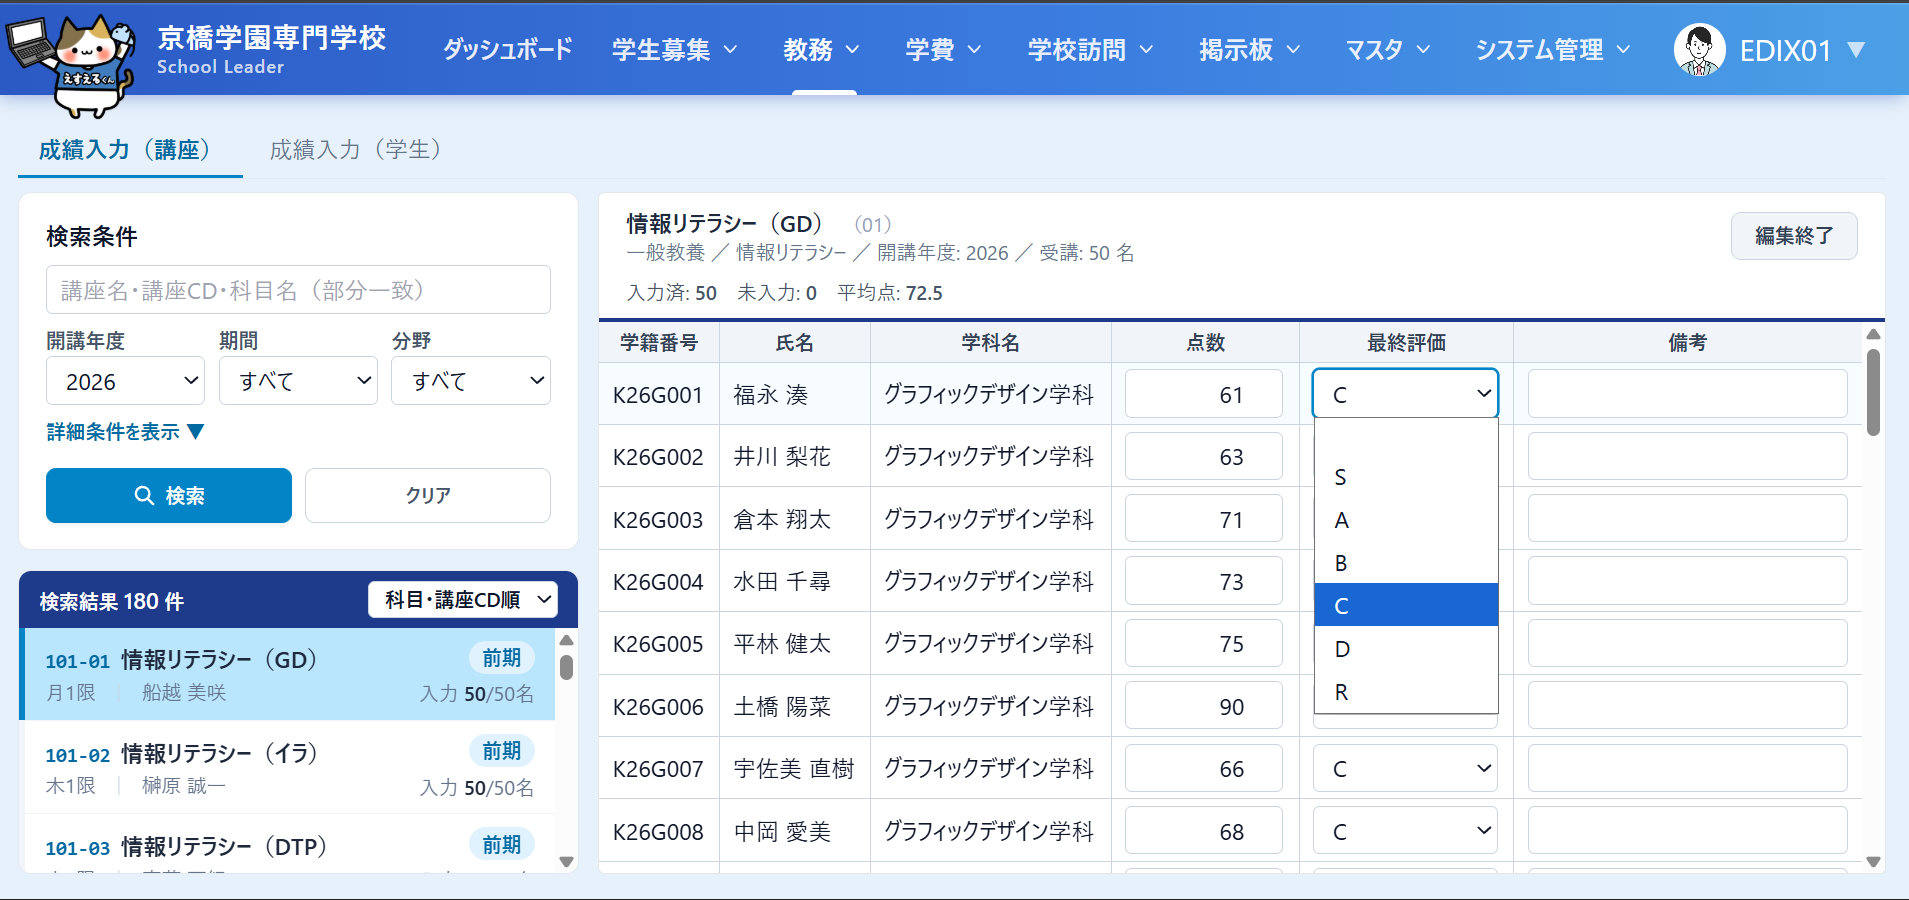
Task: Click the 点数 field showing 90
Action: tap(1204, 706)
